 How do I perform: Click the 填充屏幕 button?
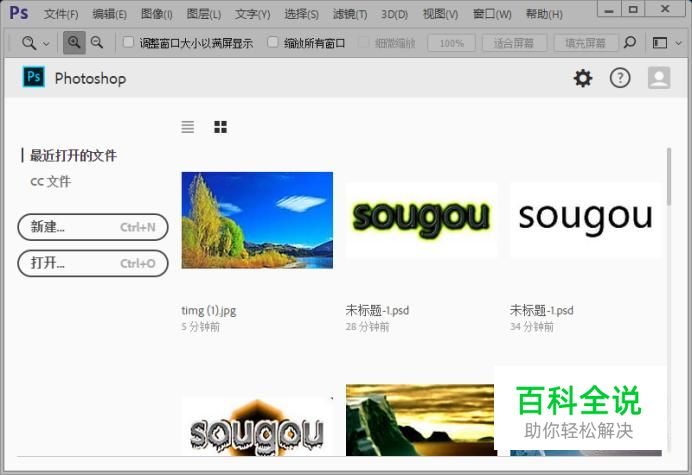[586, 43]
